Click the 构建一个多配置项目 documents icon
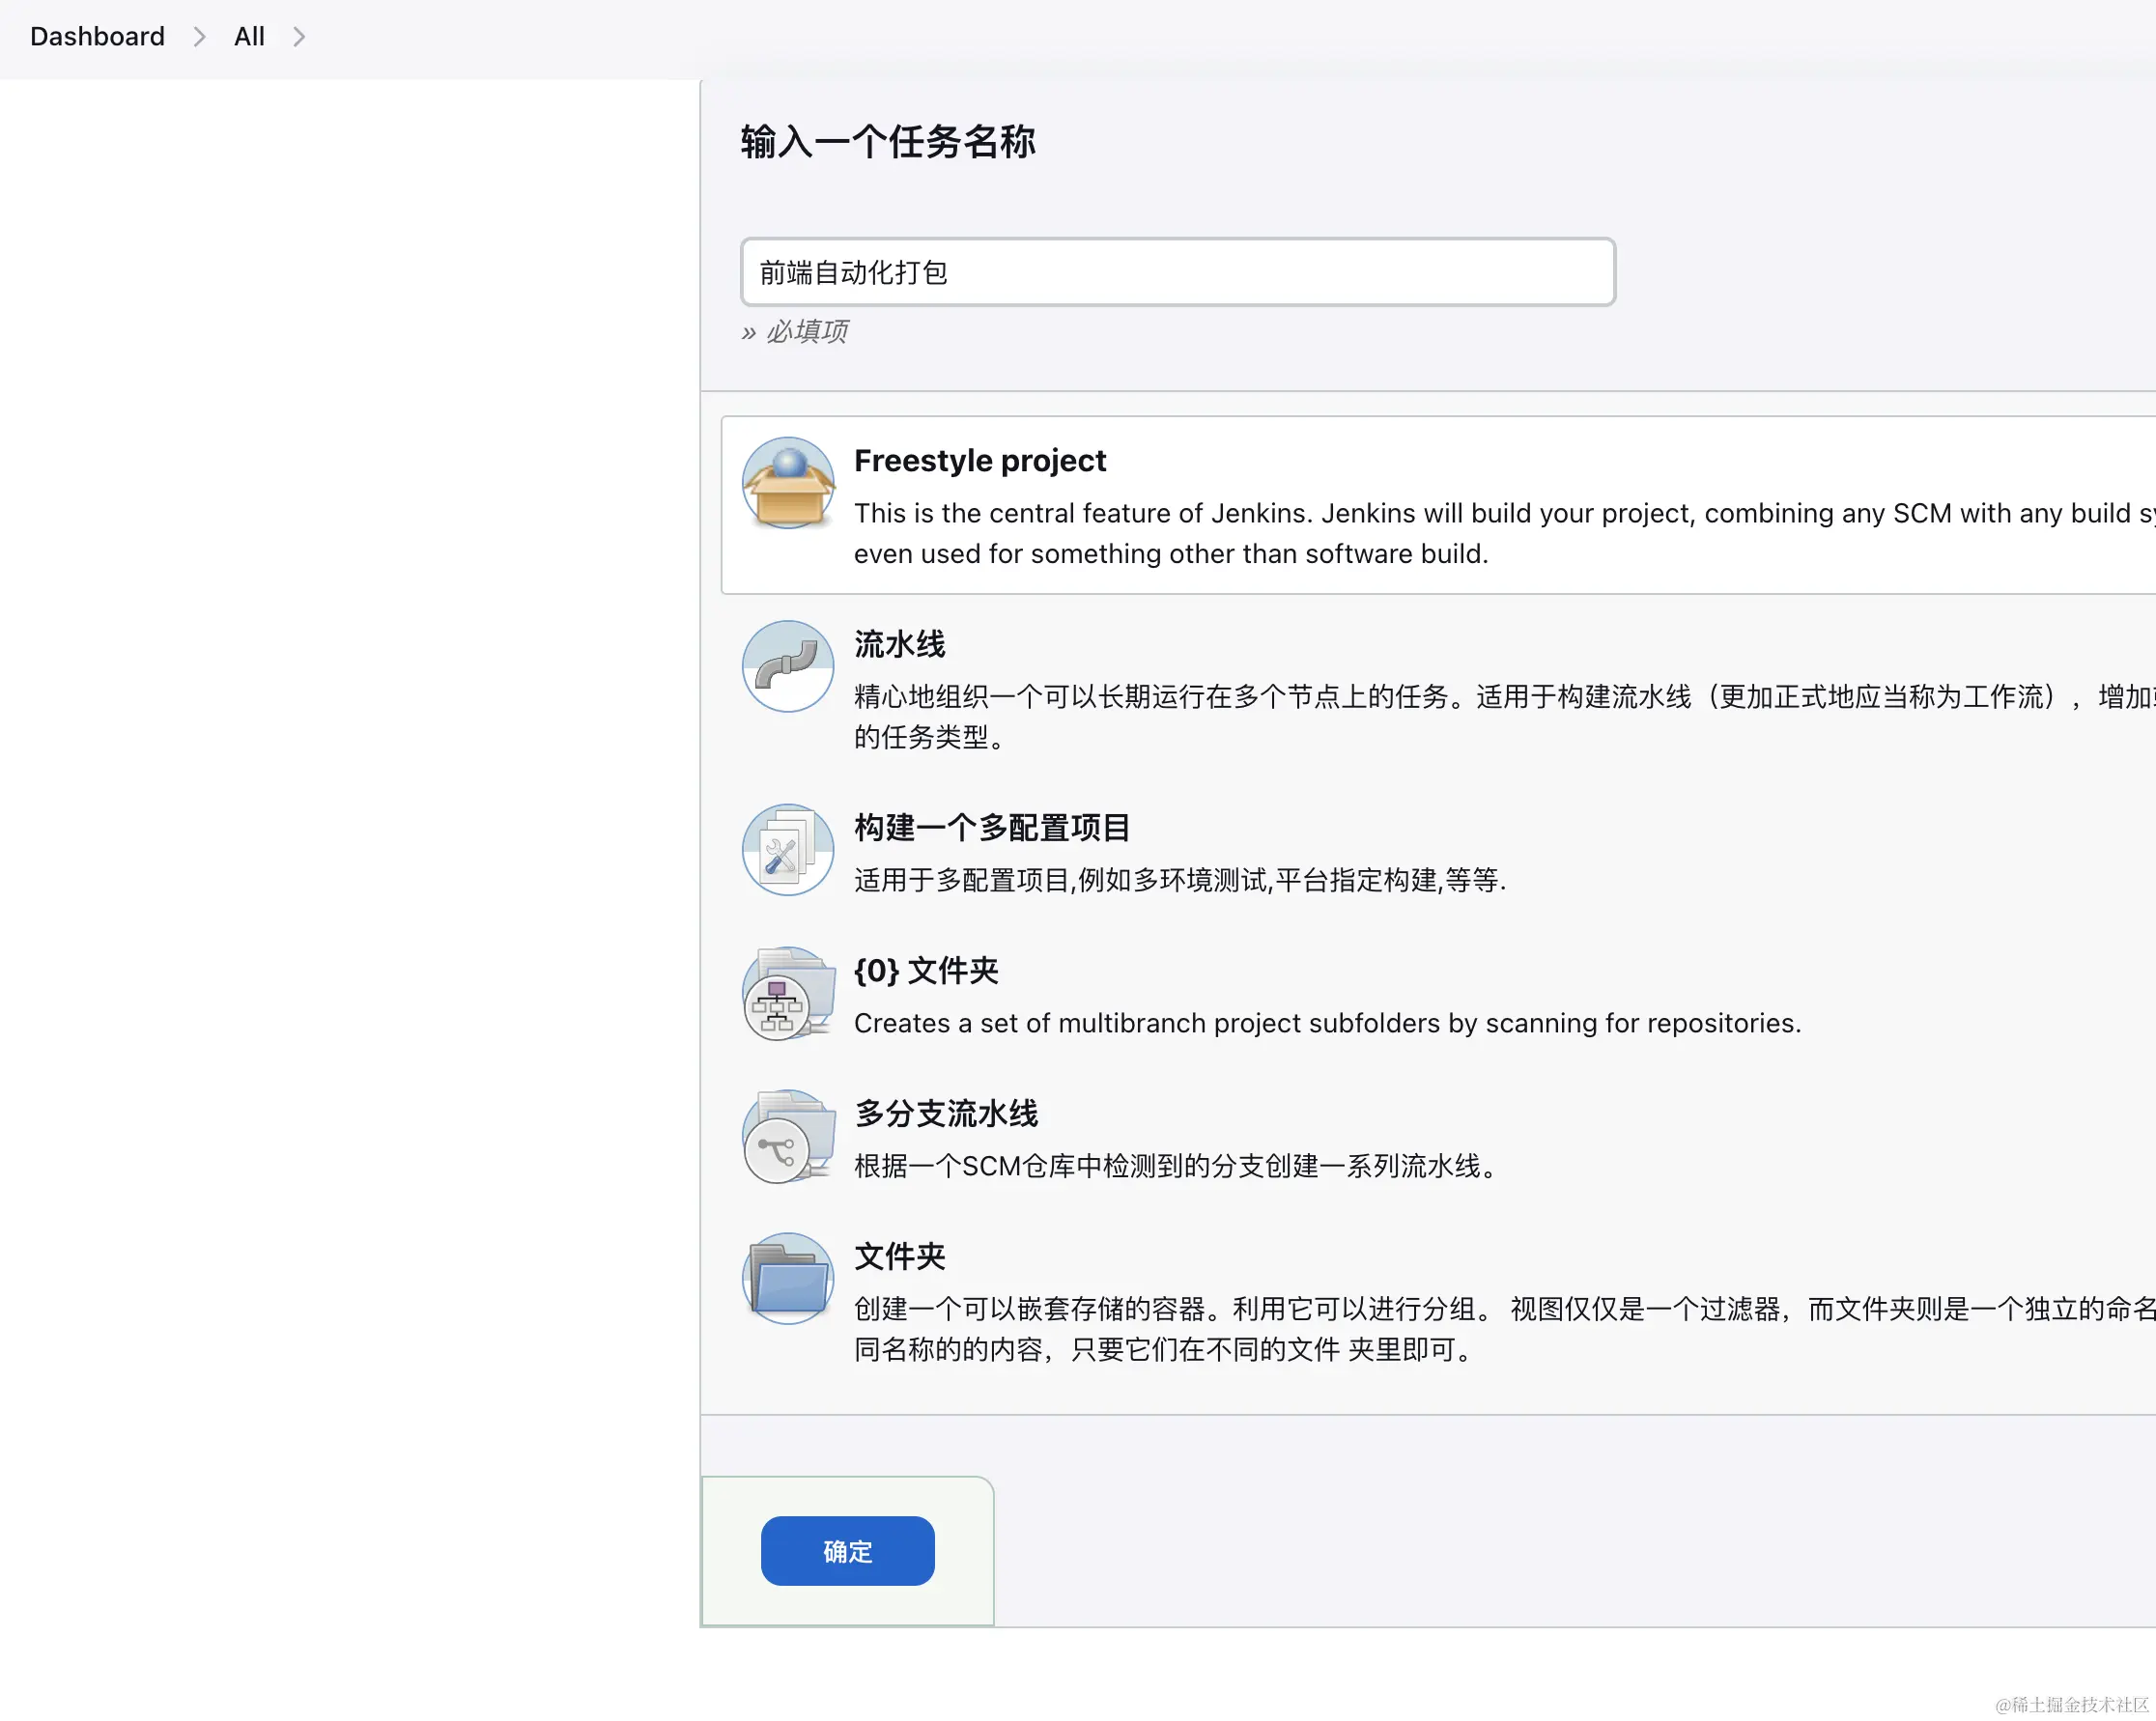This screenshot has height=1721, width=2156. (787, 850)
